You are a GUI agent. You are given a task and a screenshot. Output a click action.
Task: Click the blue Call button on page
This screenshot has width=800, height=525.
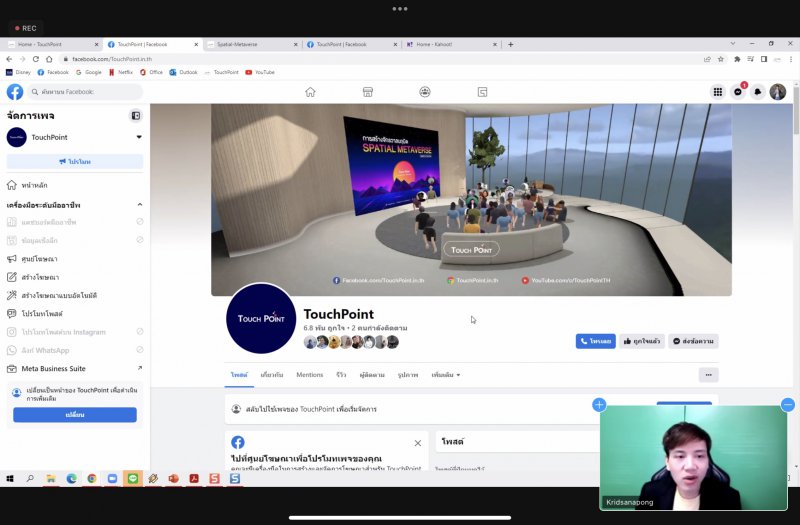(x=595, y=341)
